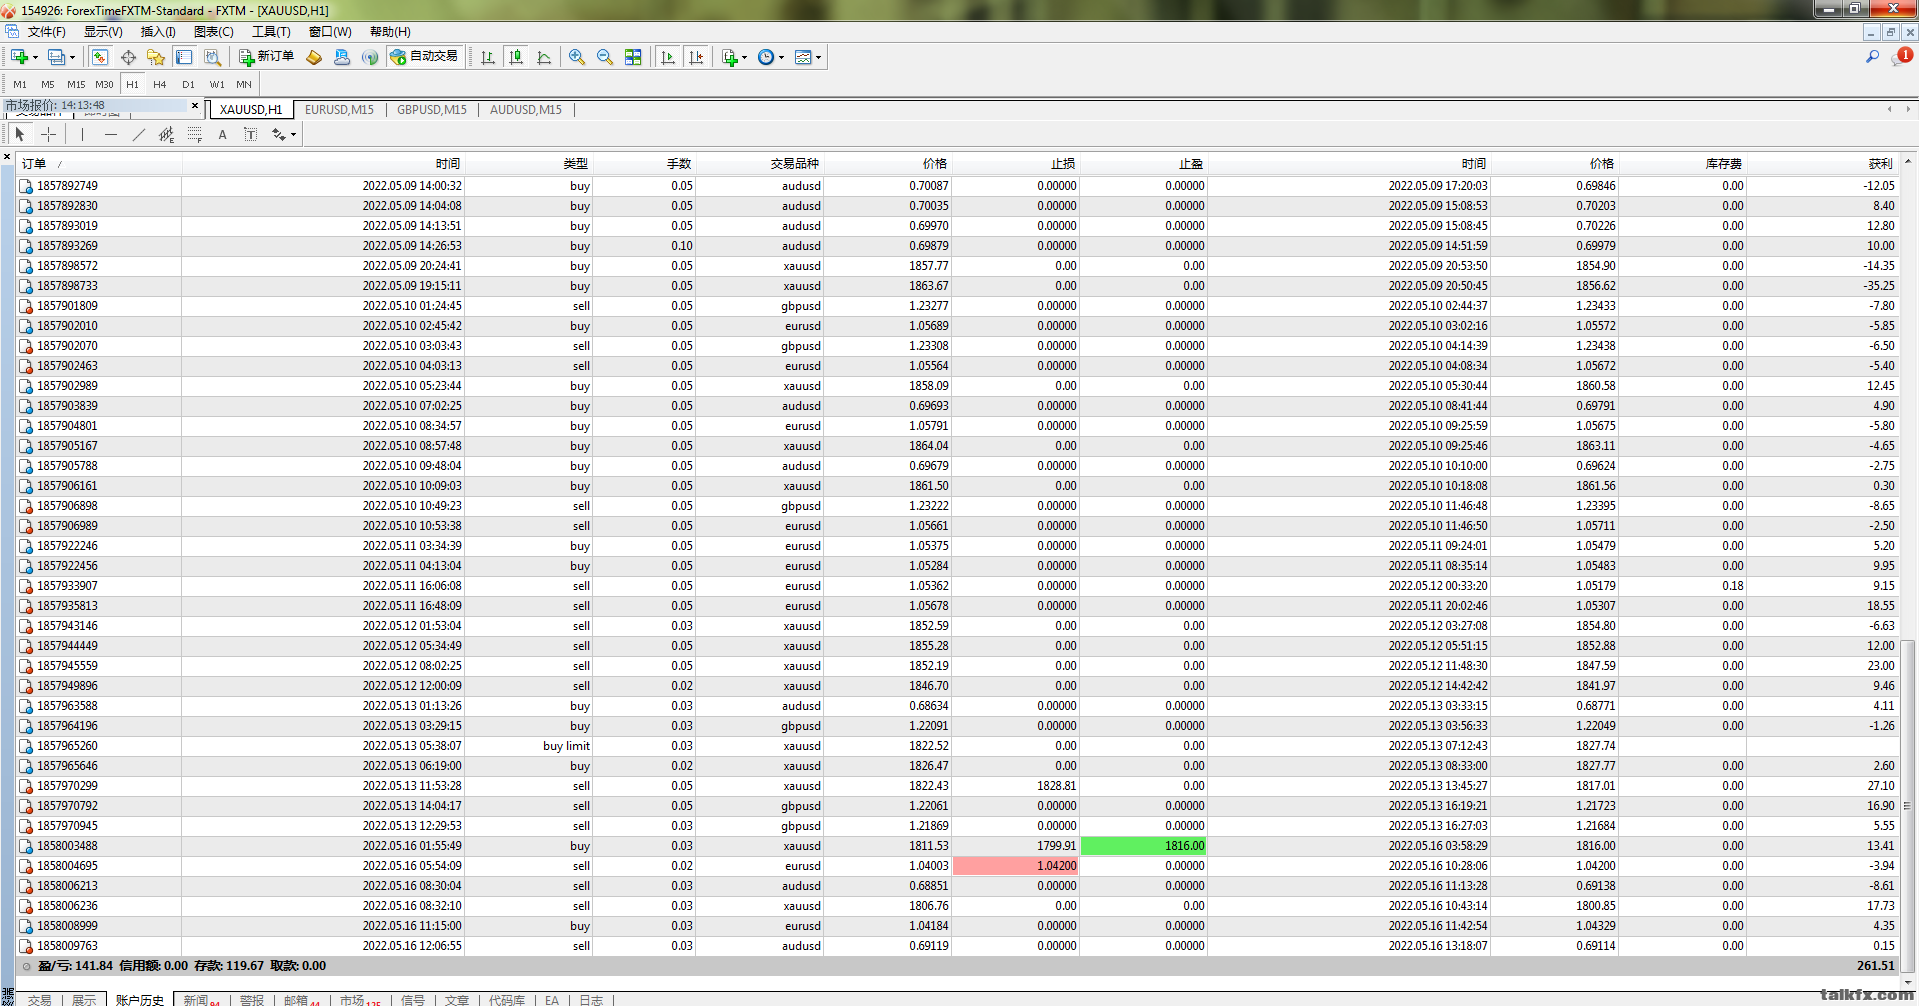The height and width of the screenshot is (1006, 1919).
Task: Open the 交易 terminal tab
Action: point(40,999)
